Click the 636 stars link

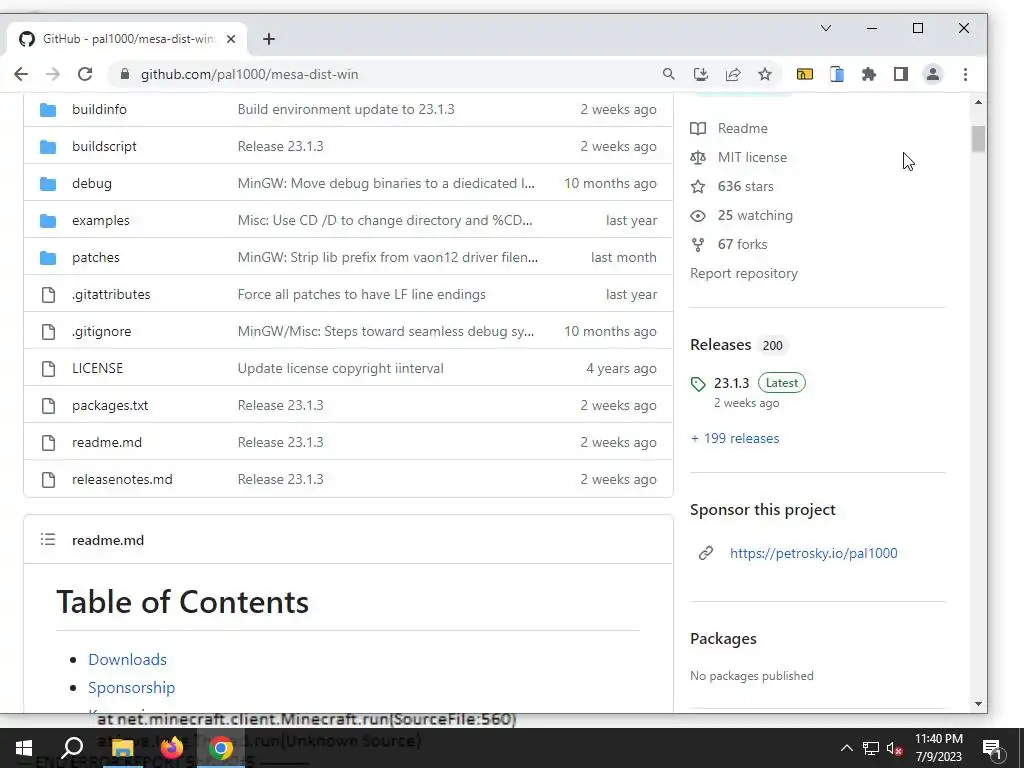pos(745,186)
